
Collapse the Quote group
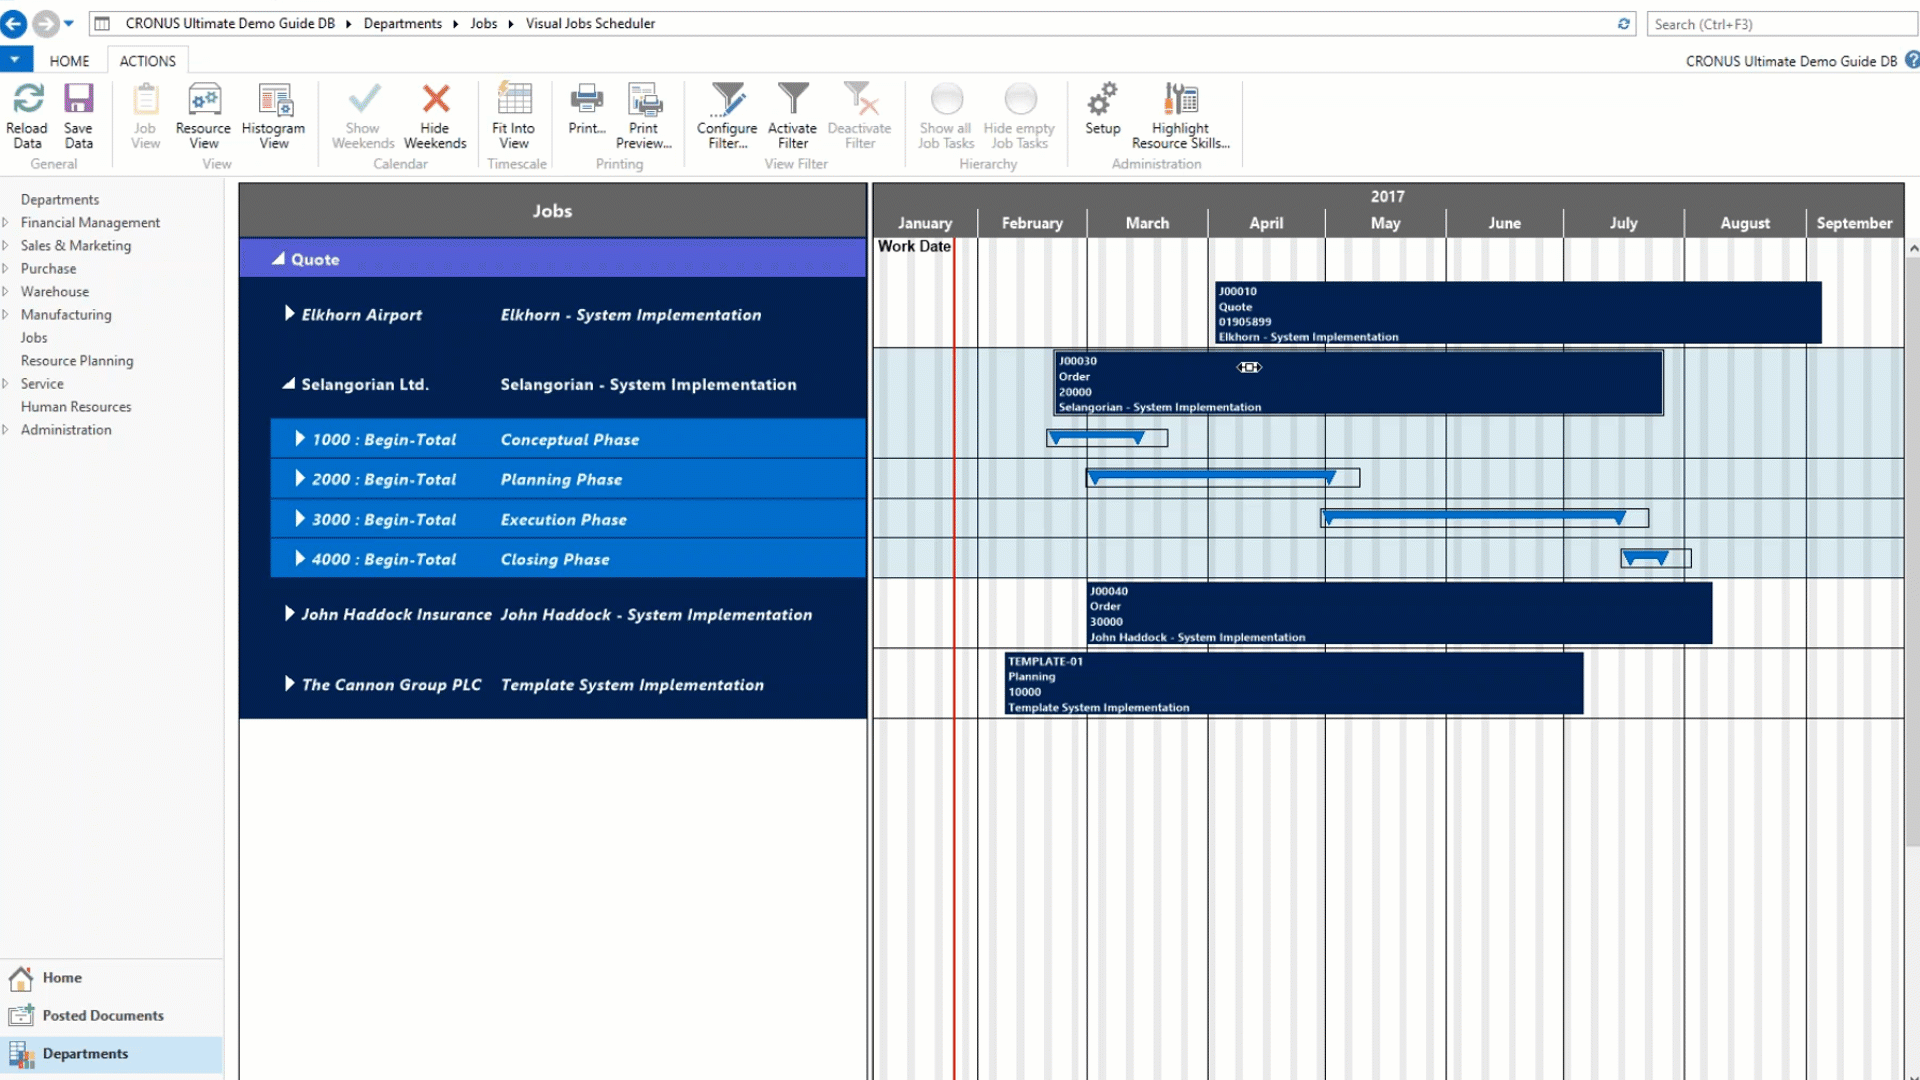[x=278, y=259]
